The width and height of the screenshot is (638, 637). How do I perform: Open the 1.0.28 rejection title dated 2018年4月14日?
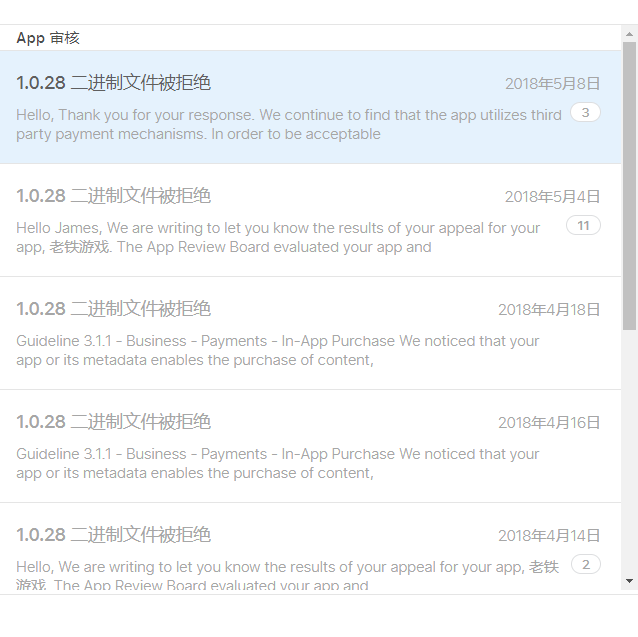coord(114,535)
